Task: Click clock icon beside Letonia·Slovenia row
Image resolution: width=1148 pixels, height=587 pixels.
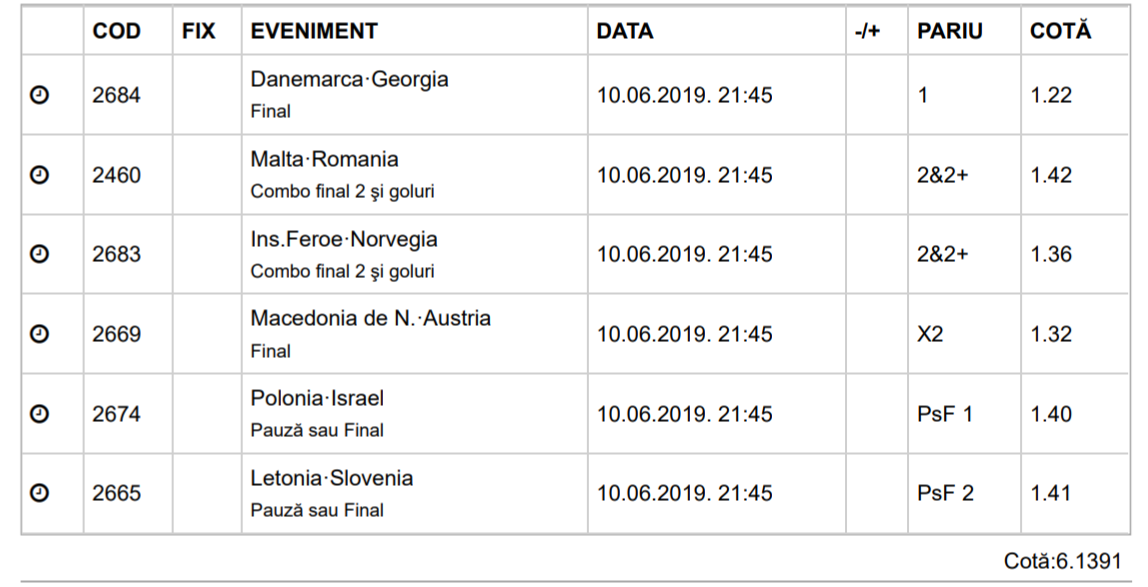Action: click(x=40, y=493)
